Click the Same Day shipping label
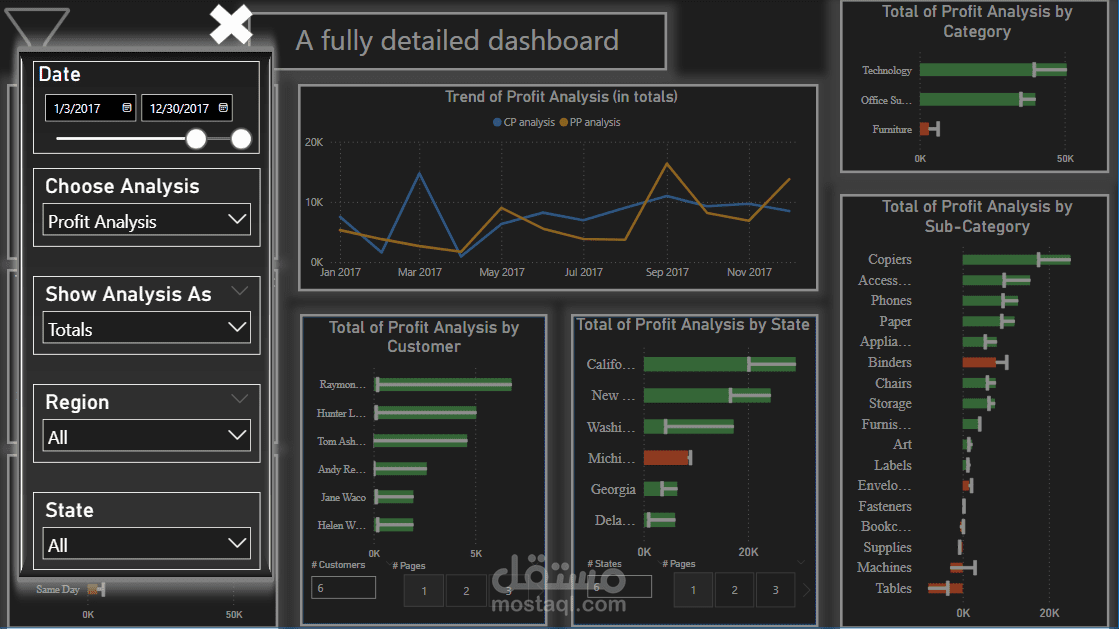 tap(58, 590)
